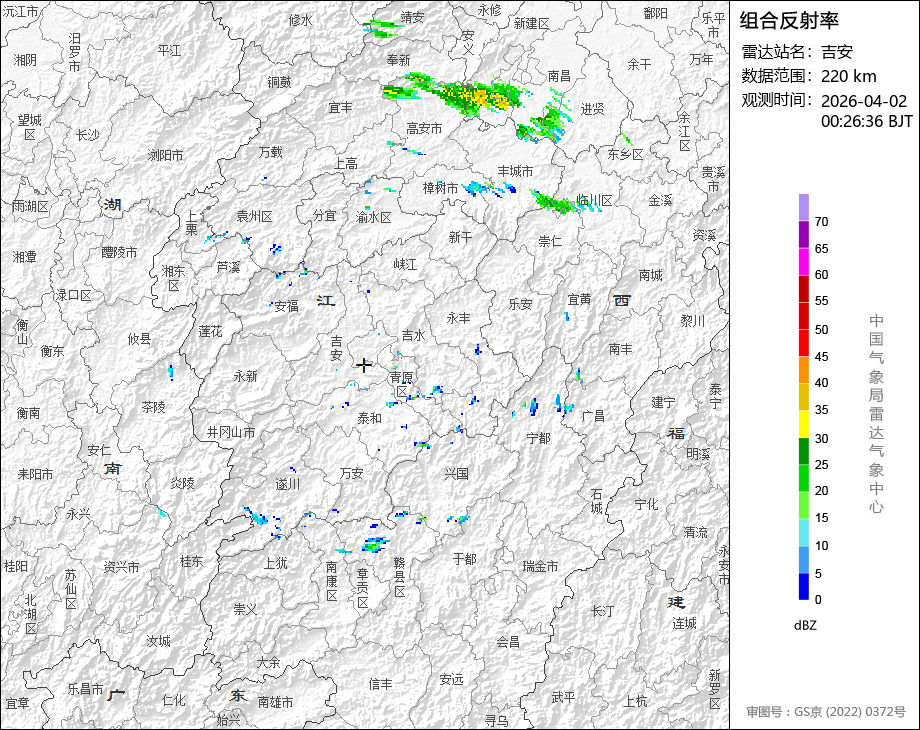This screenshot has width=920, height=730.
Task: Click the 安福 map label
Action: [x=286, y=306]
